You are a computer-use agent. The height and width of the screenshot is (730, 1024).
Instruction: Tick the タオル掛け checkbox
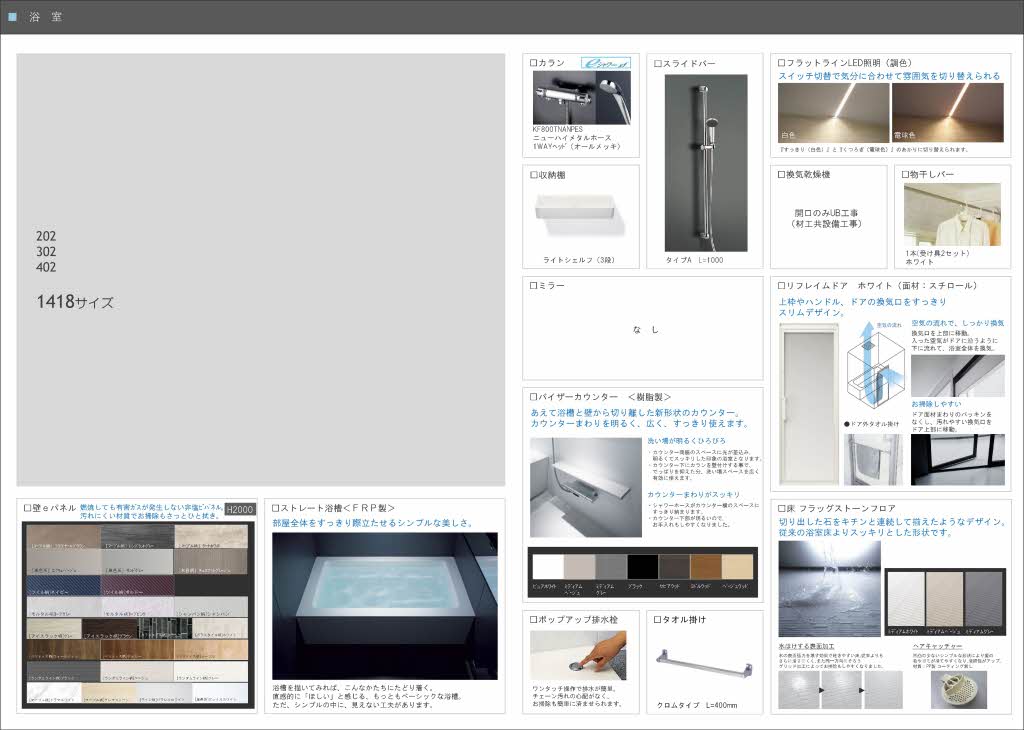pos(659,620)
